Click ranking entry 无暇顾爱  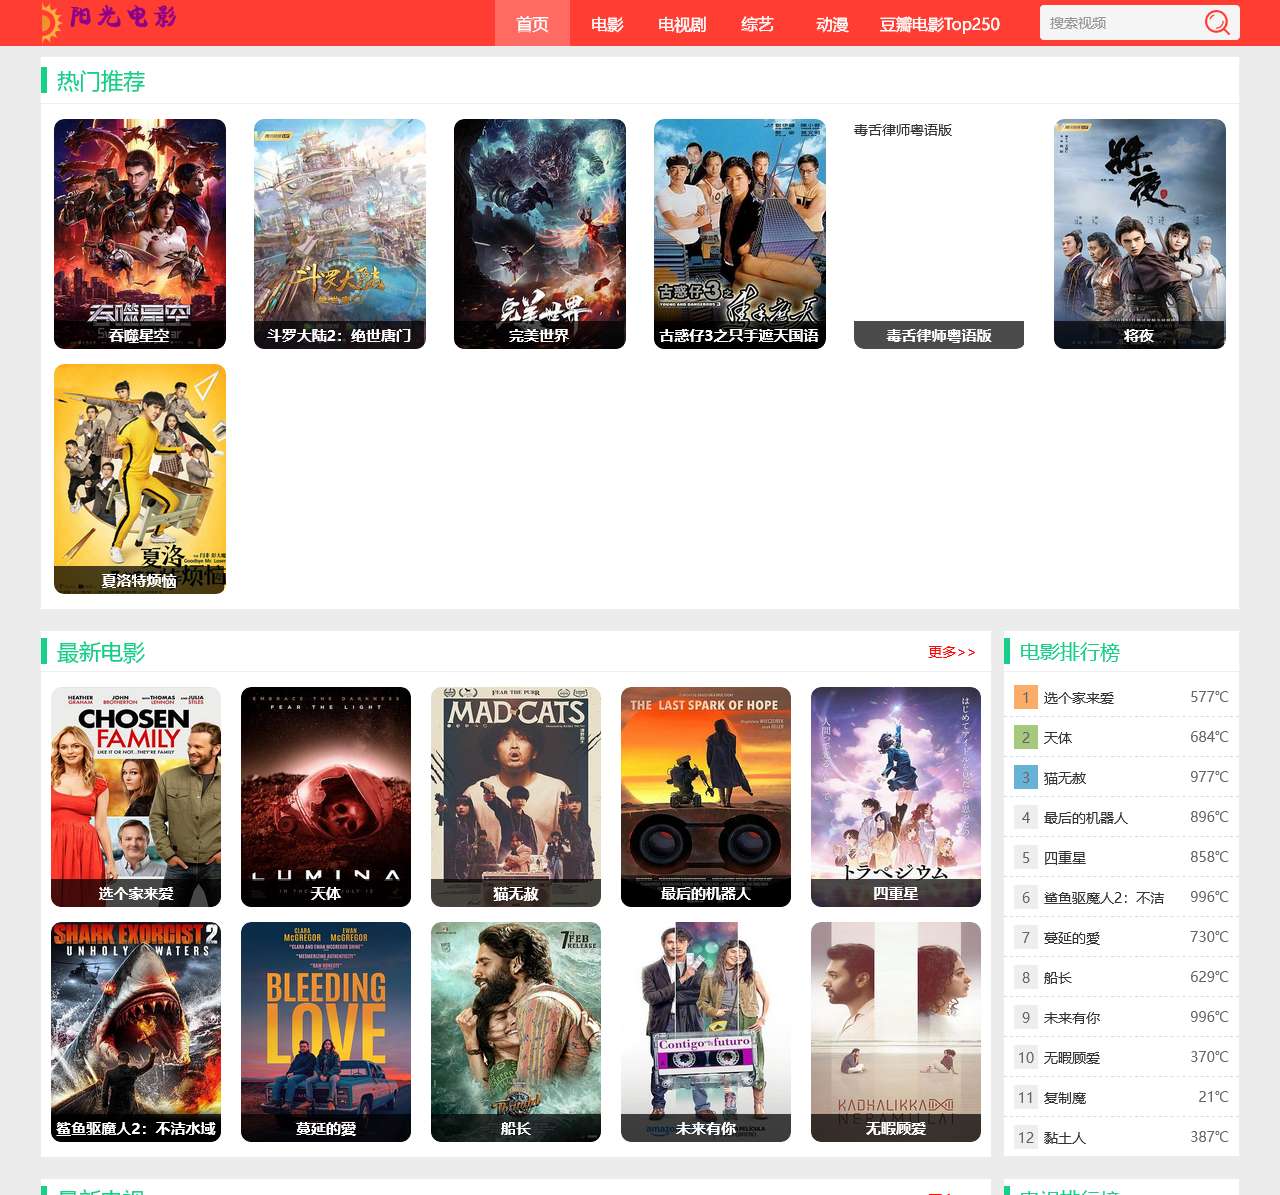(x=1072, y=1058)
